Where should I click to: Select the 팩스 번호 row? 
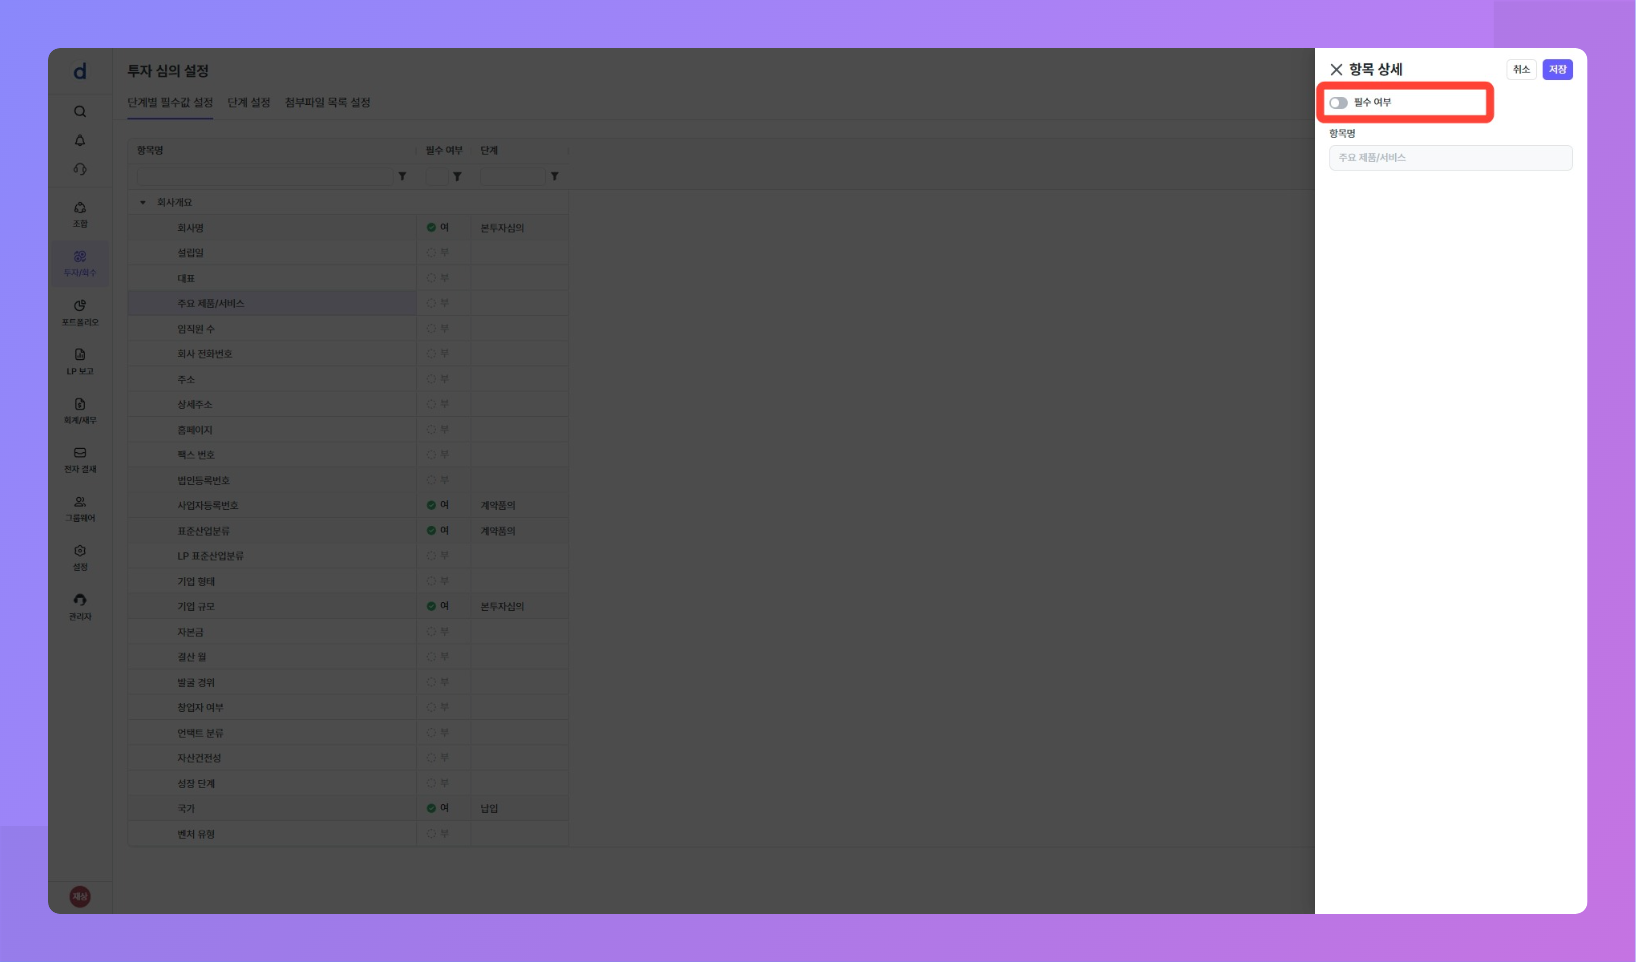point(348,455)
